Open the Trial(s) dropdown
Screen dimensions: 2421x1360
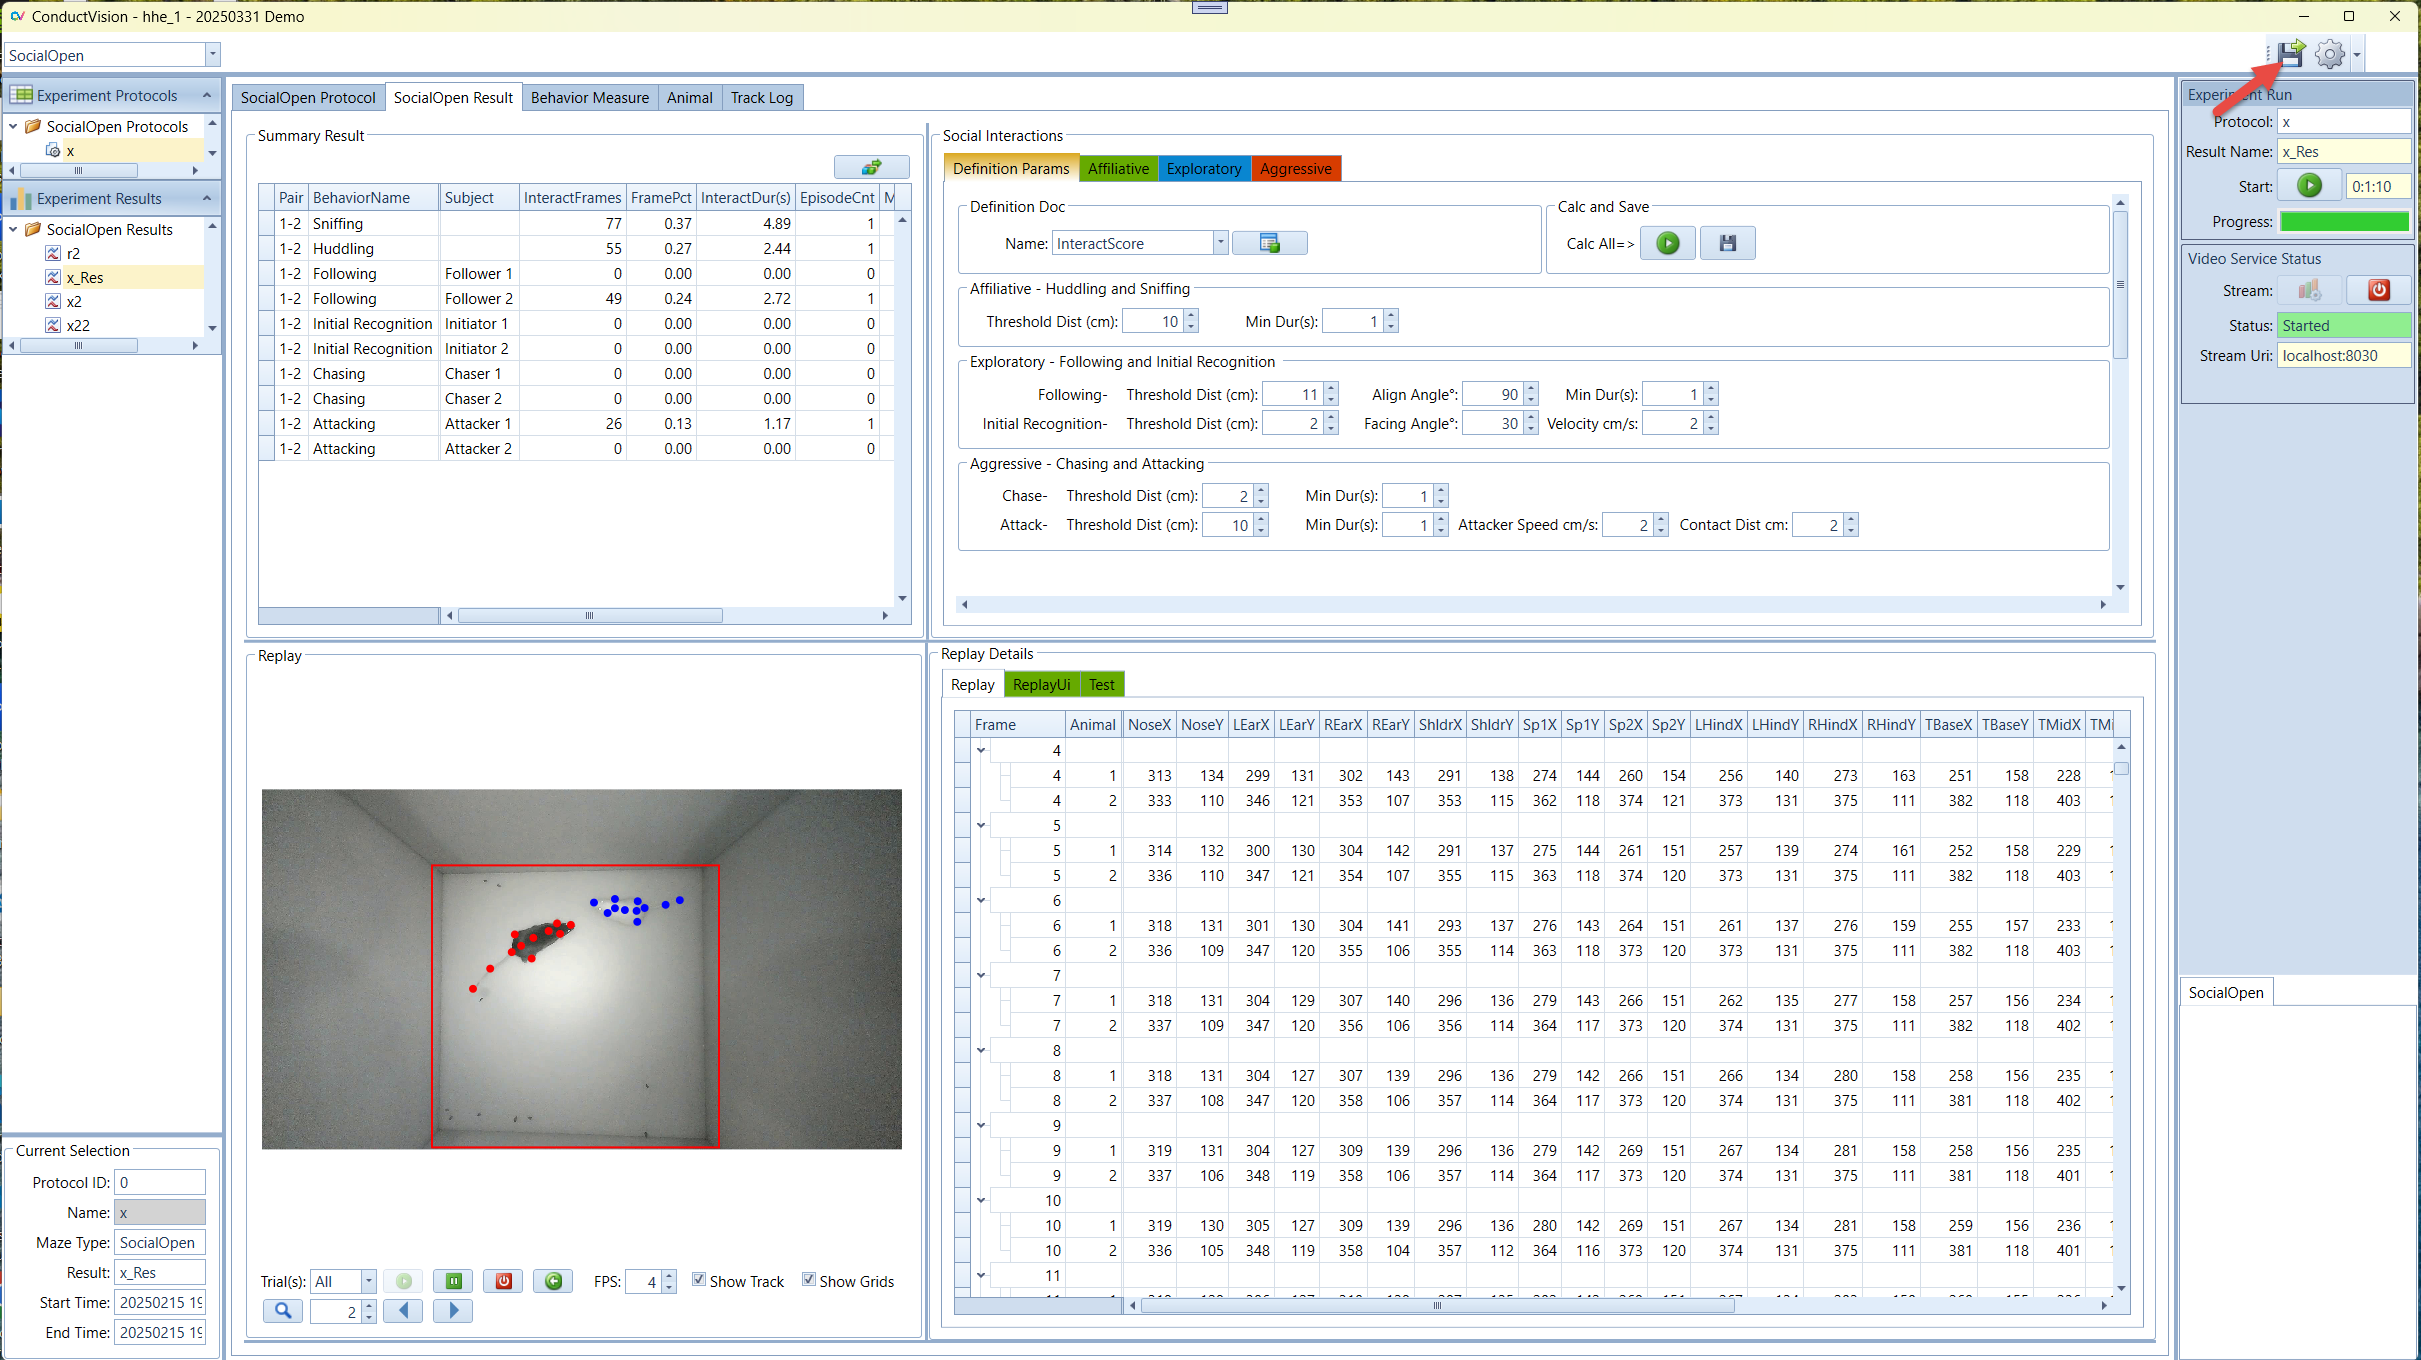point(368,1281)
